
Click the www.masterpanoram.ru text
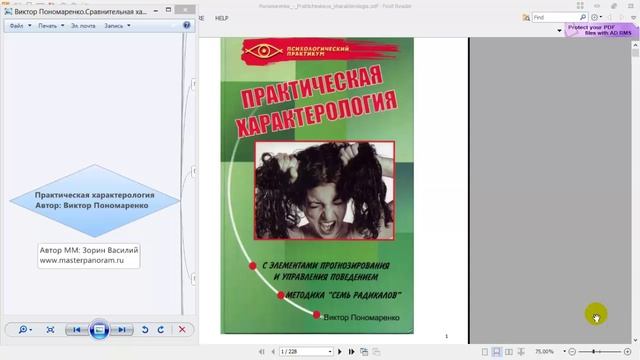(x=82, y=260)
